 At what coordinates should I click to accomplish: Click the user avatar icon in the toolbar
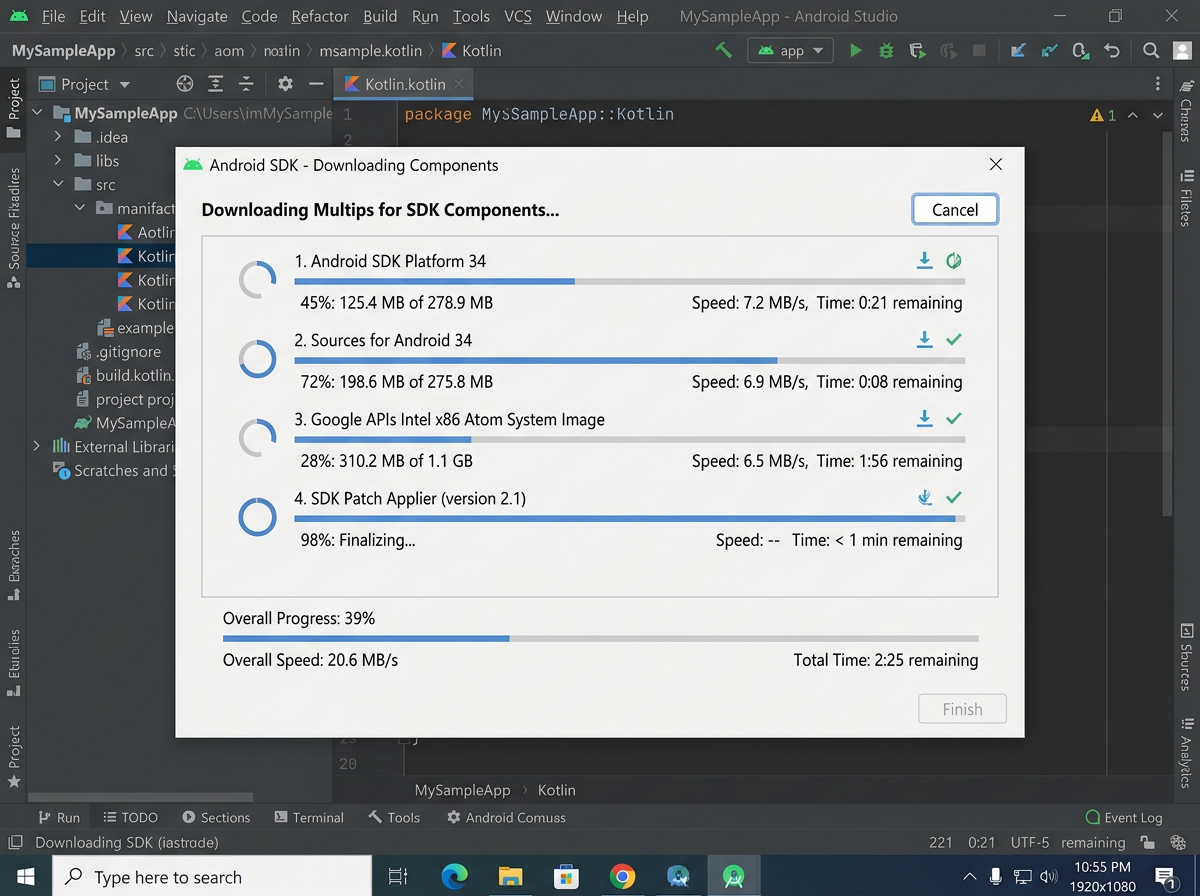click(1181, 50)
